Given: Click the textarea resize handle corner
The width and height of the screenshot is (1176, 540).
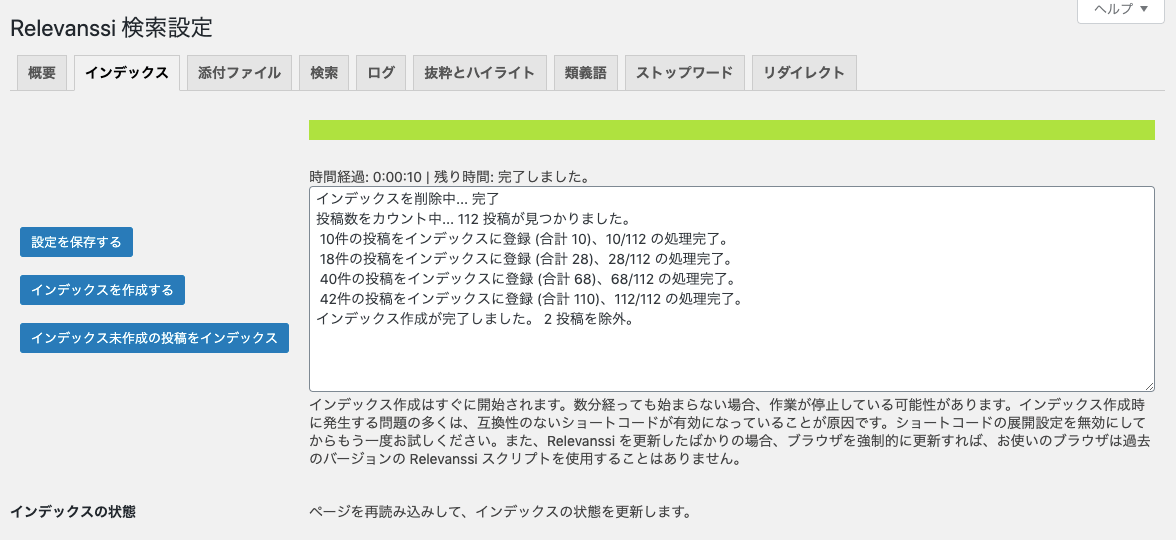Looking at the screenshot, I should point(1149,386).
